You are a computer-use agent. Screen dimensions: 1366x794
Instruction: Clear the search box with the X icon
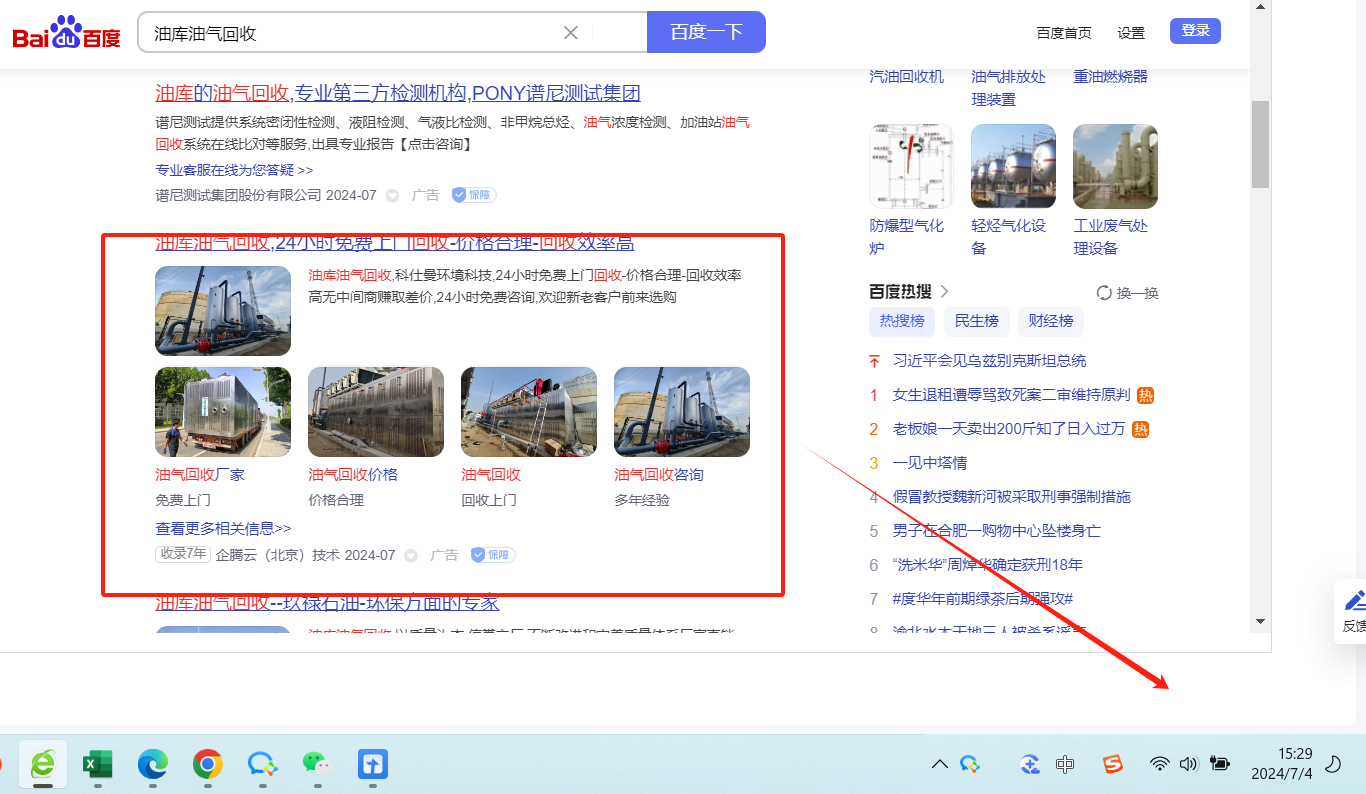click(x=571, y=33)
